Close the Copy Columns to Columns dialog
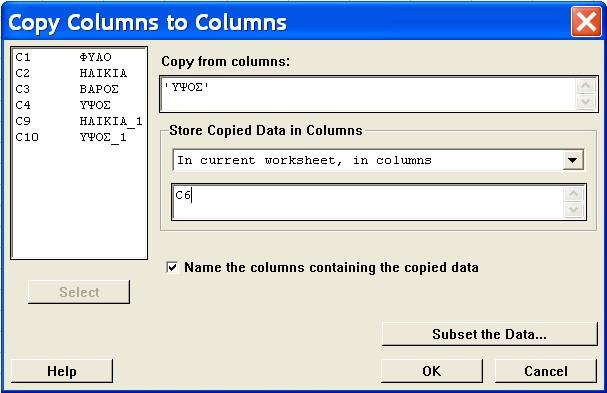 (586, 22)
